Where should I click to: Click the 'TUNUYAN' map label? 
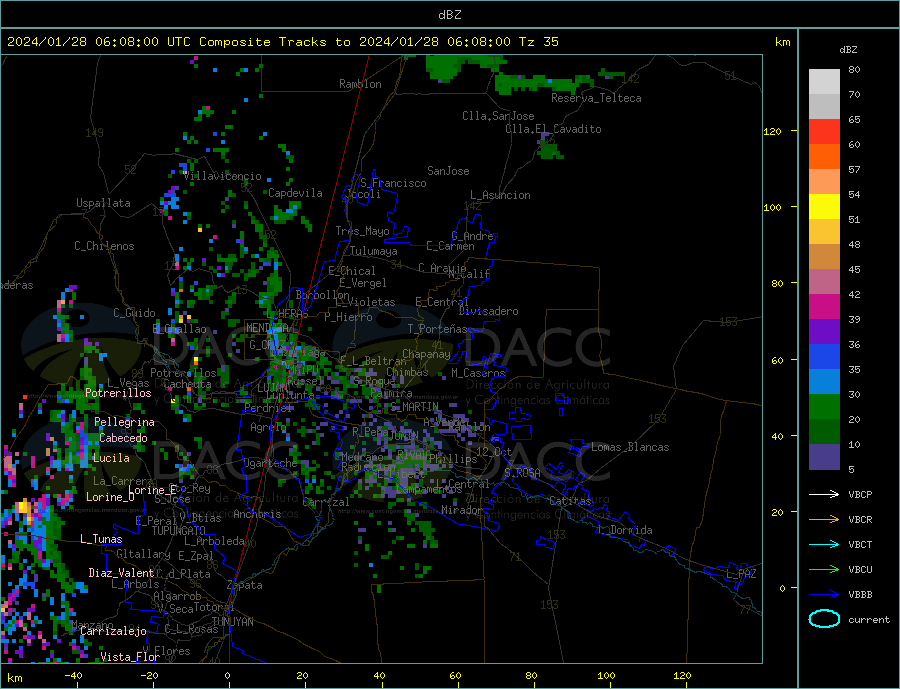(x=232, y=622)
